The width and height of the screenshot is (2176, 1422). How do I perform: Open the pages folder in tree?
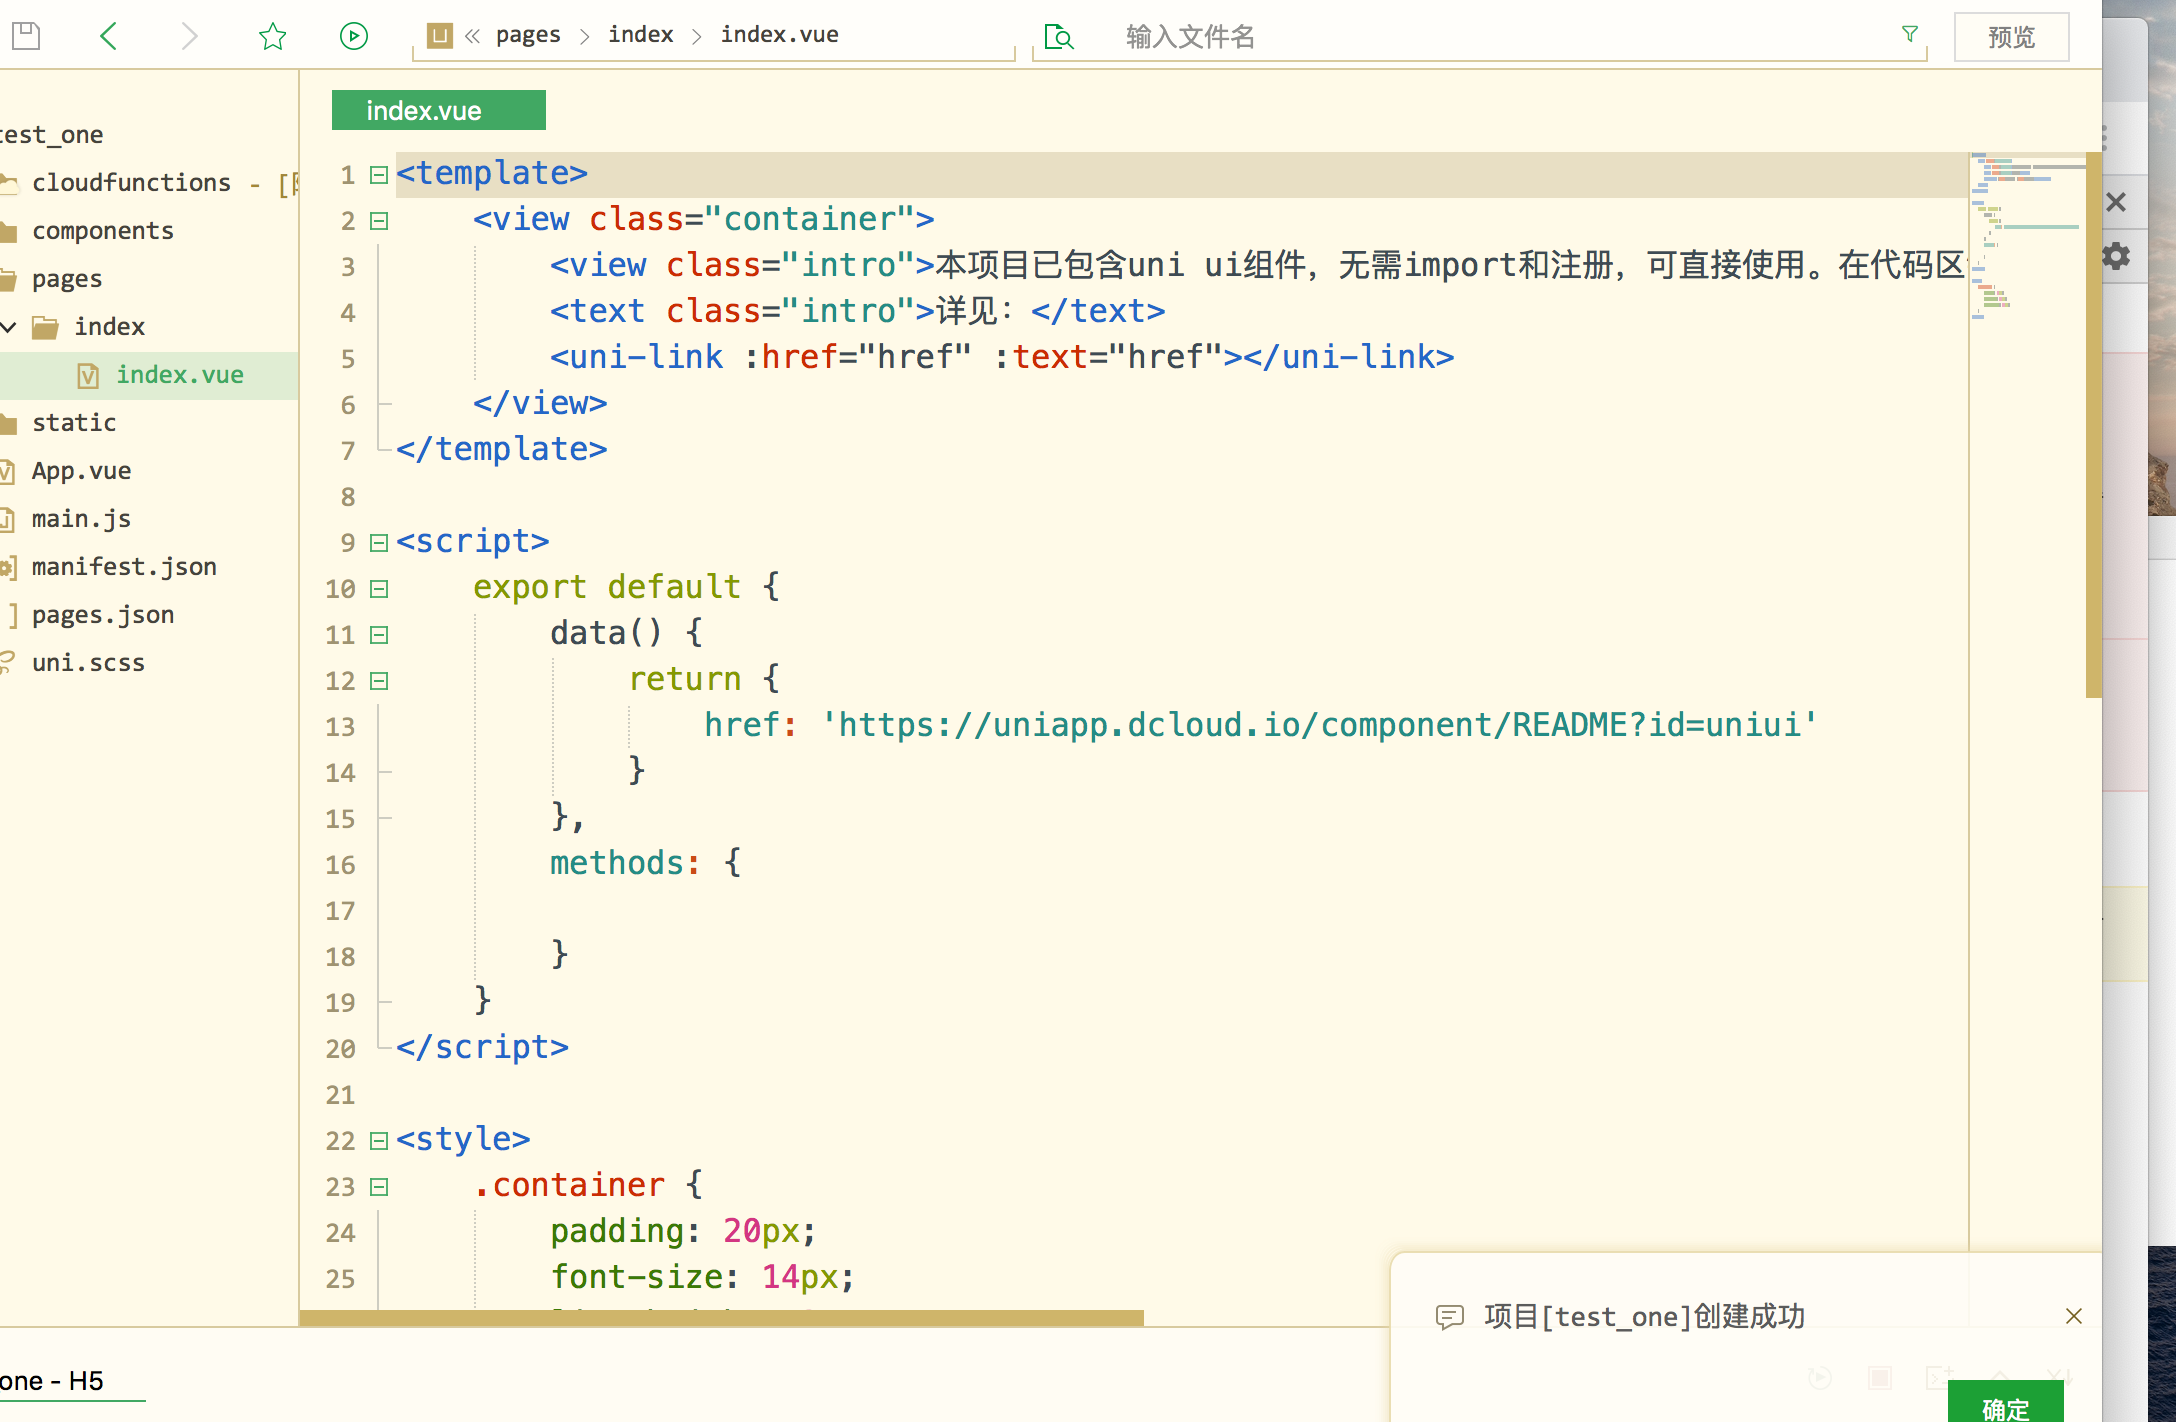tap(67, 278)
